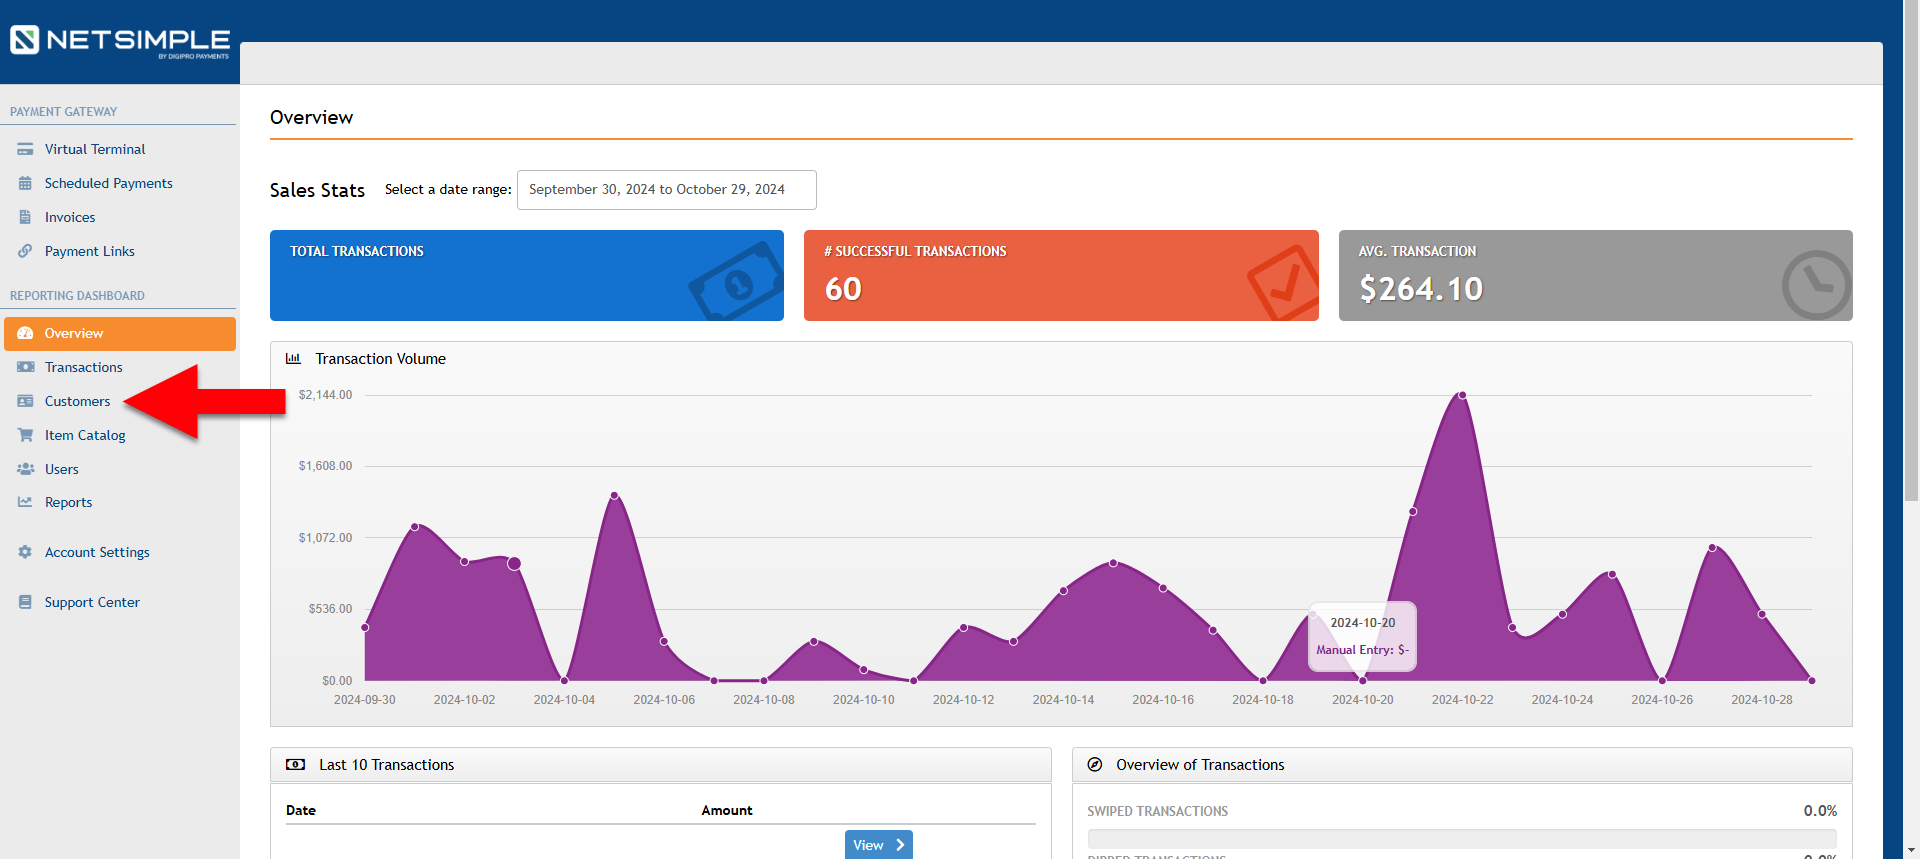1920x859 pixels.
Task: Click the Transaction Volume bar chart icon
Action: point(293,358)
